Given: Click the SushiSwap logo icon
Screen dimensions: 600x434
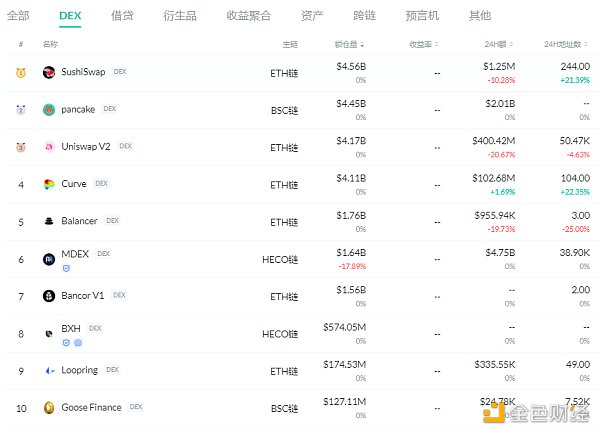Looking at the screenshot, I should (49, 72).
